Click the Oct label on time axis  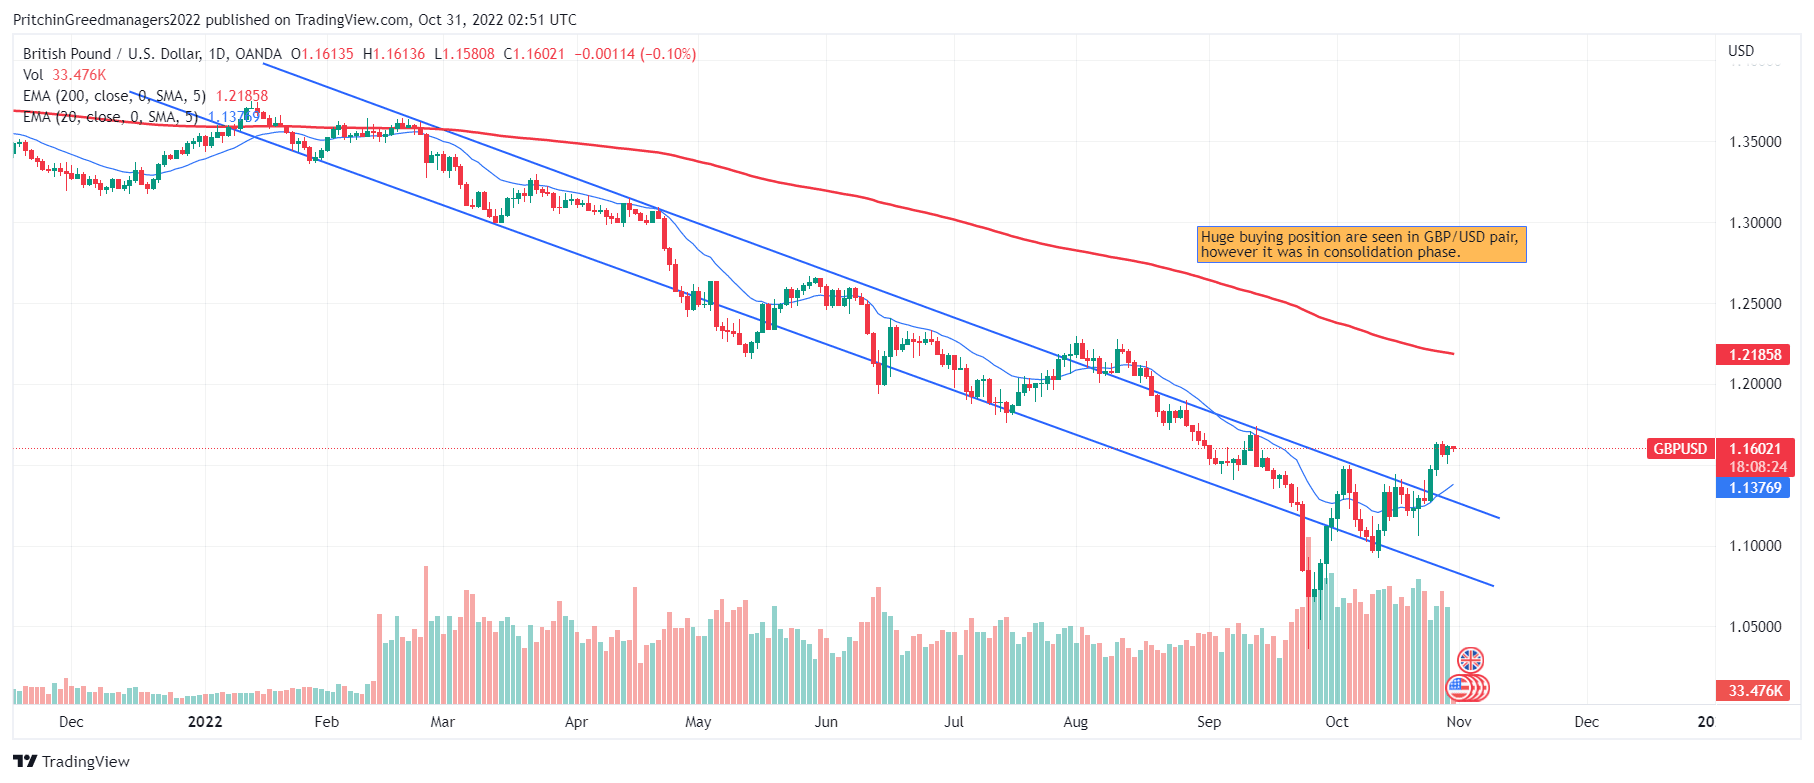point(1336,722)
